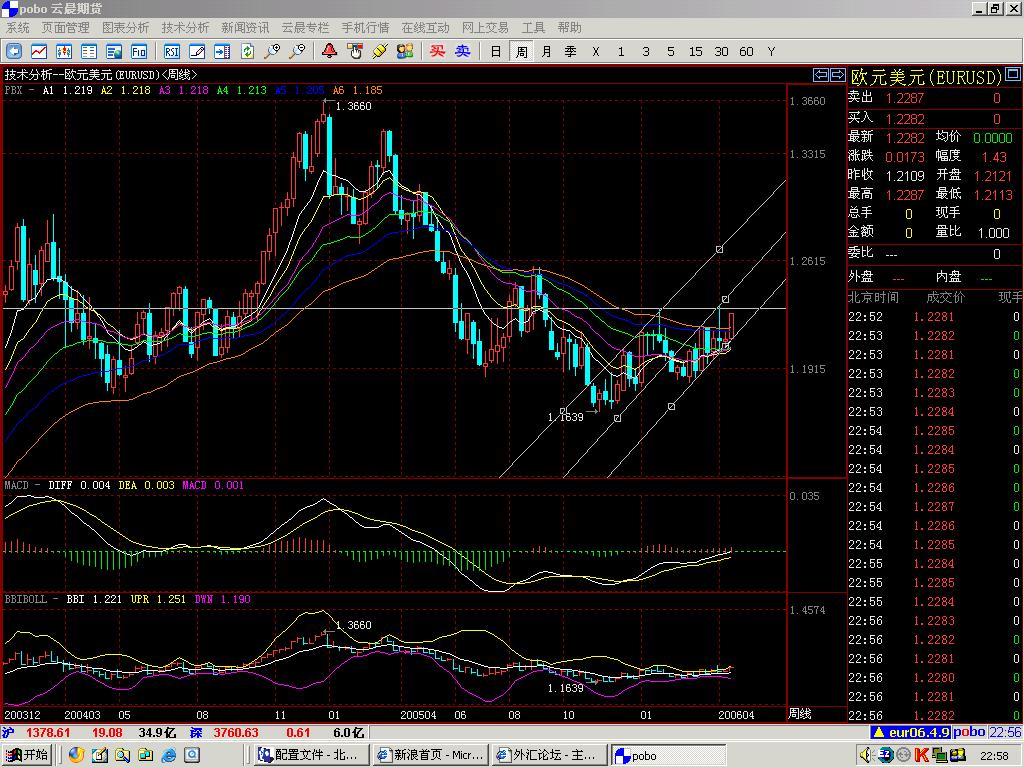Open the 网上交易 menu

485,27
